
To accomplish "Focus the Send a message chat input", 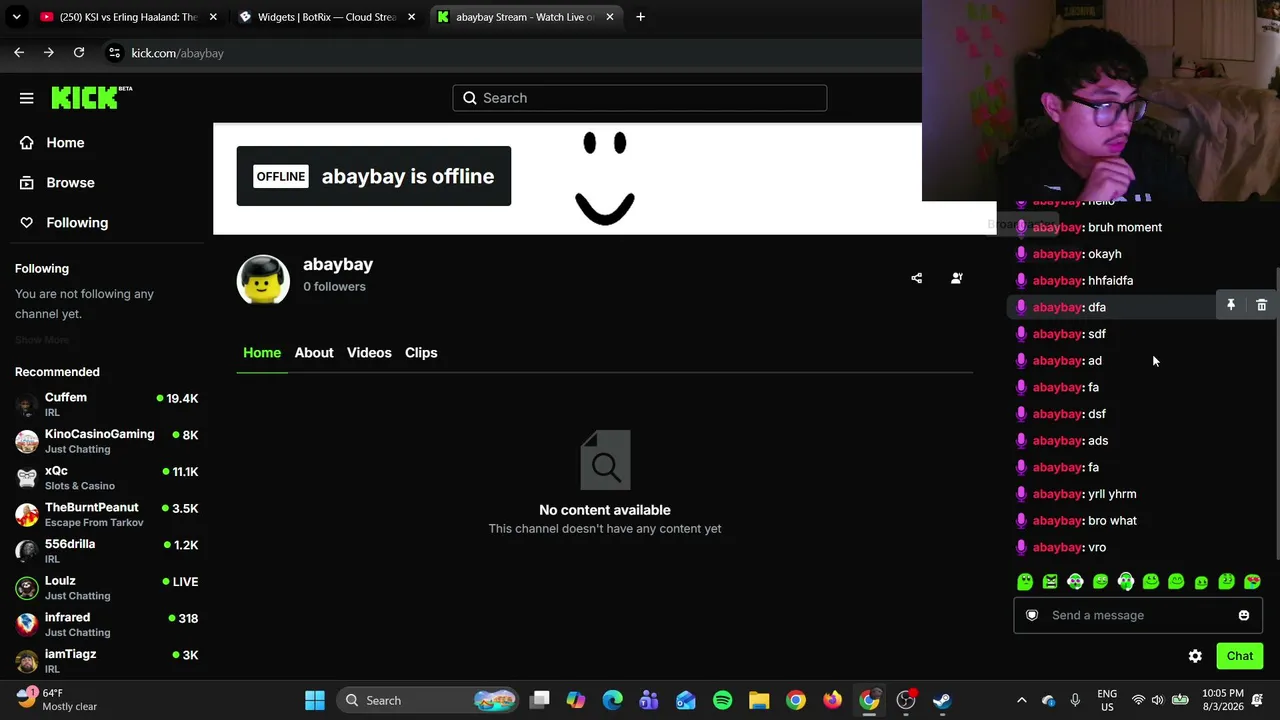I will click(1138, 615).
